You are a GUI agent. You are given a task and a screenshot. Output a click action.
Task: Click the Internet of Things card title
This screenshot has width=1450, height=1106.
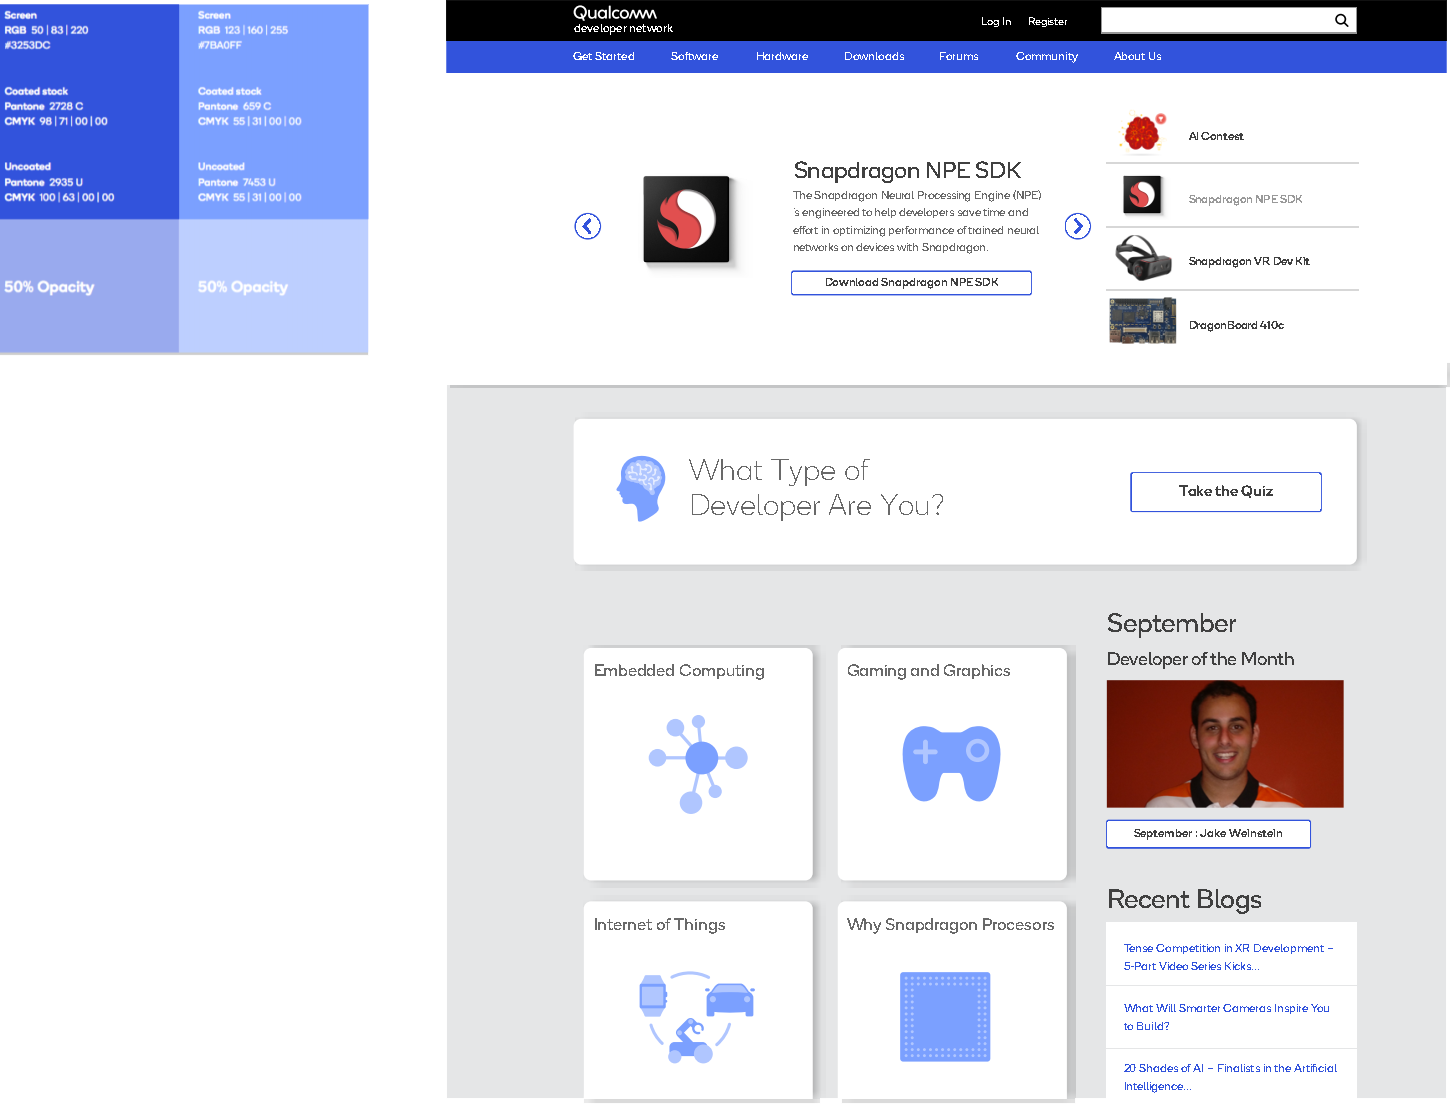659,924
